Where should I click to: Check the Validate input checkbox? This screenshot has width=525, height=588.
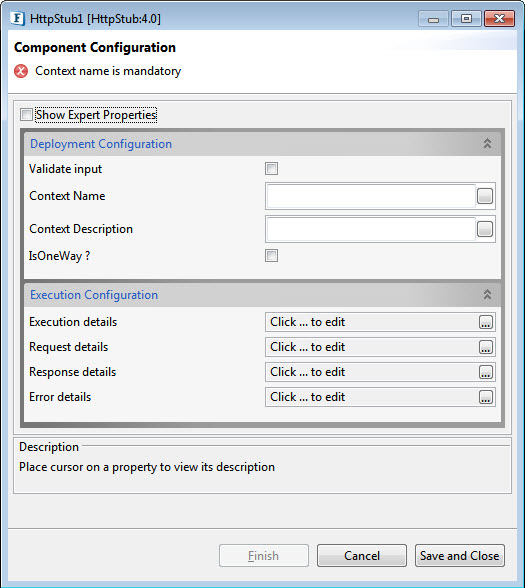[x=272, y=169]
